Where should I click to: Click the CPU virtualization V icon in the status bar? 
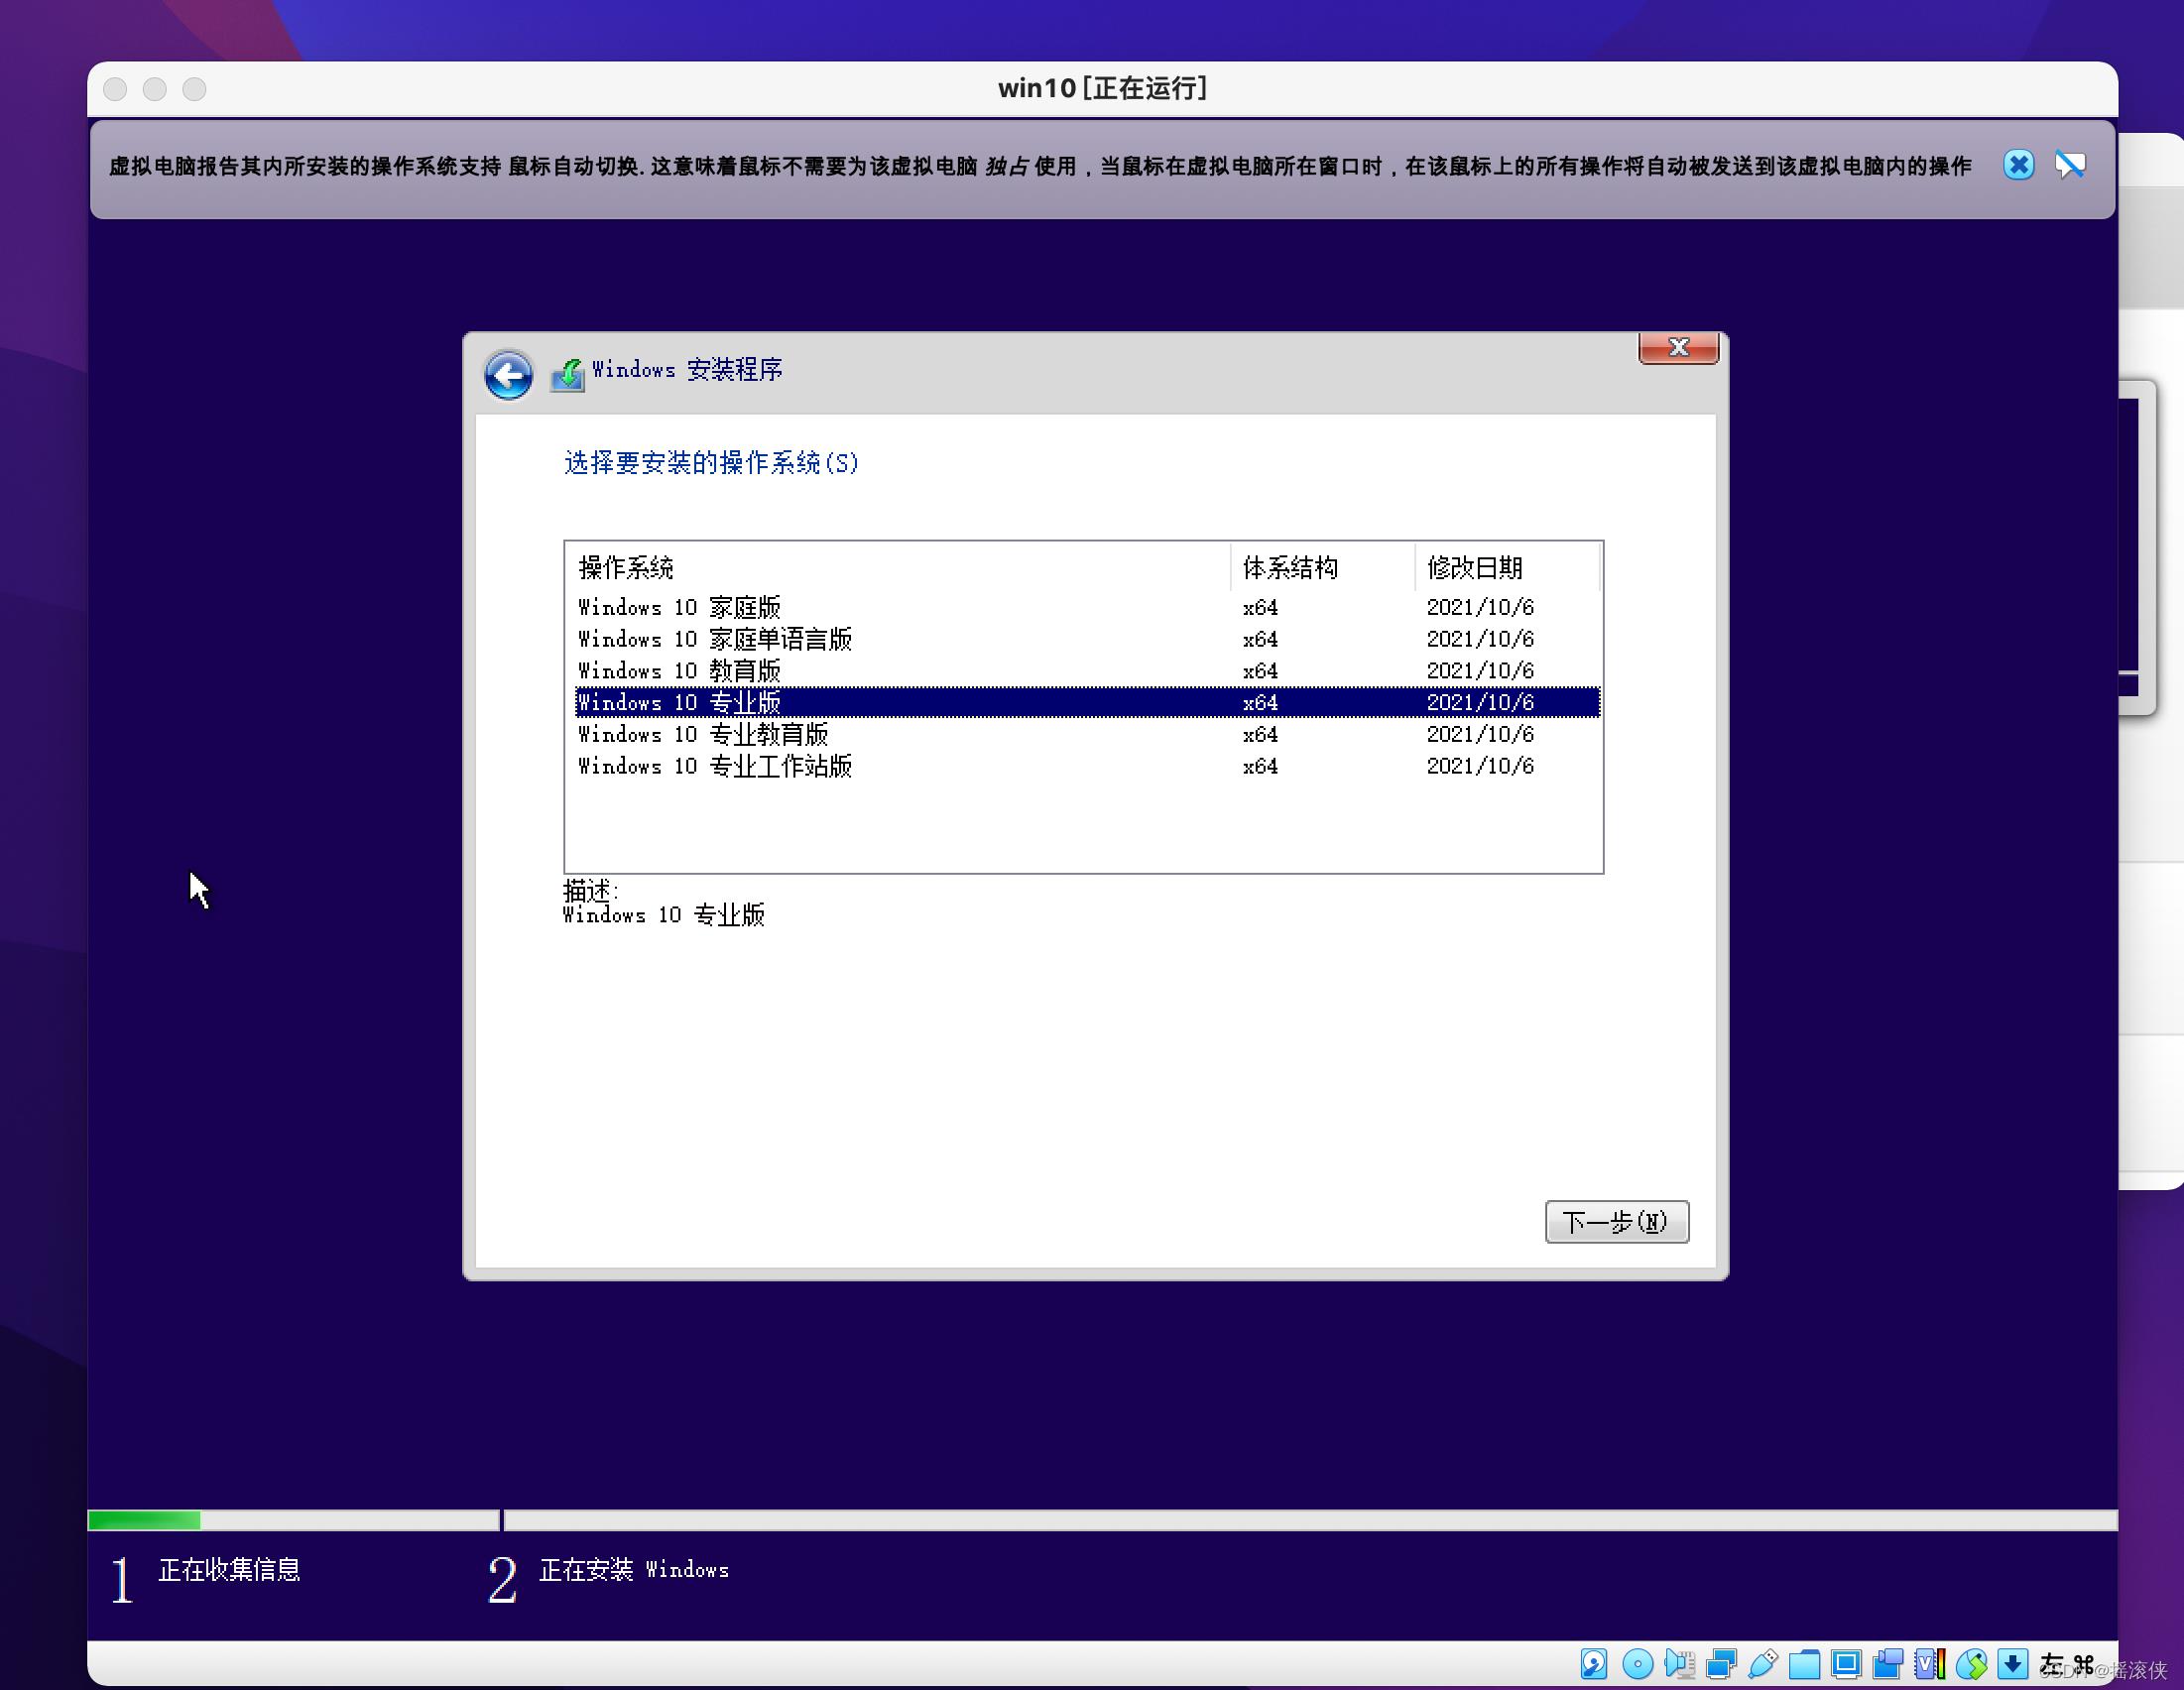(x=1930, y=1664)
